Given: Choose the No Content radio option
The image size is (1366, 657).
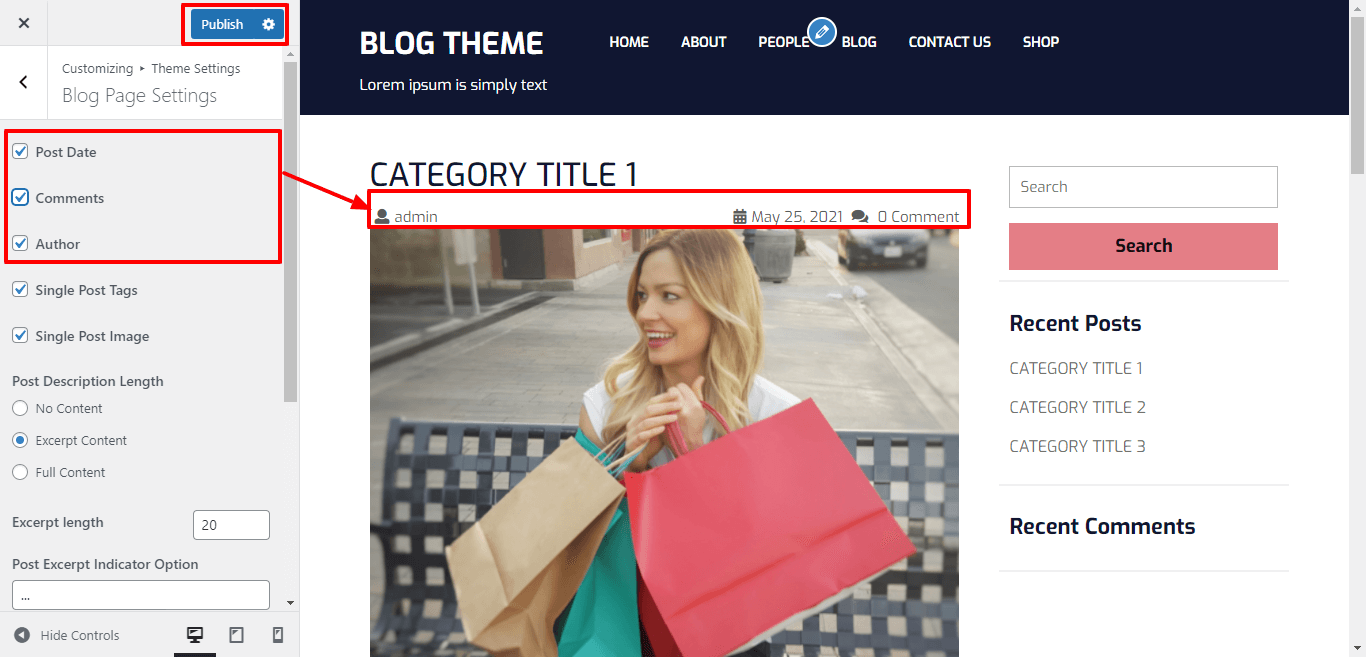Looking at the screenshot, I should 20,408.
